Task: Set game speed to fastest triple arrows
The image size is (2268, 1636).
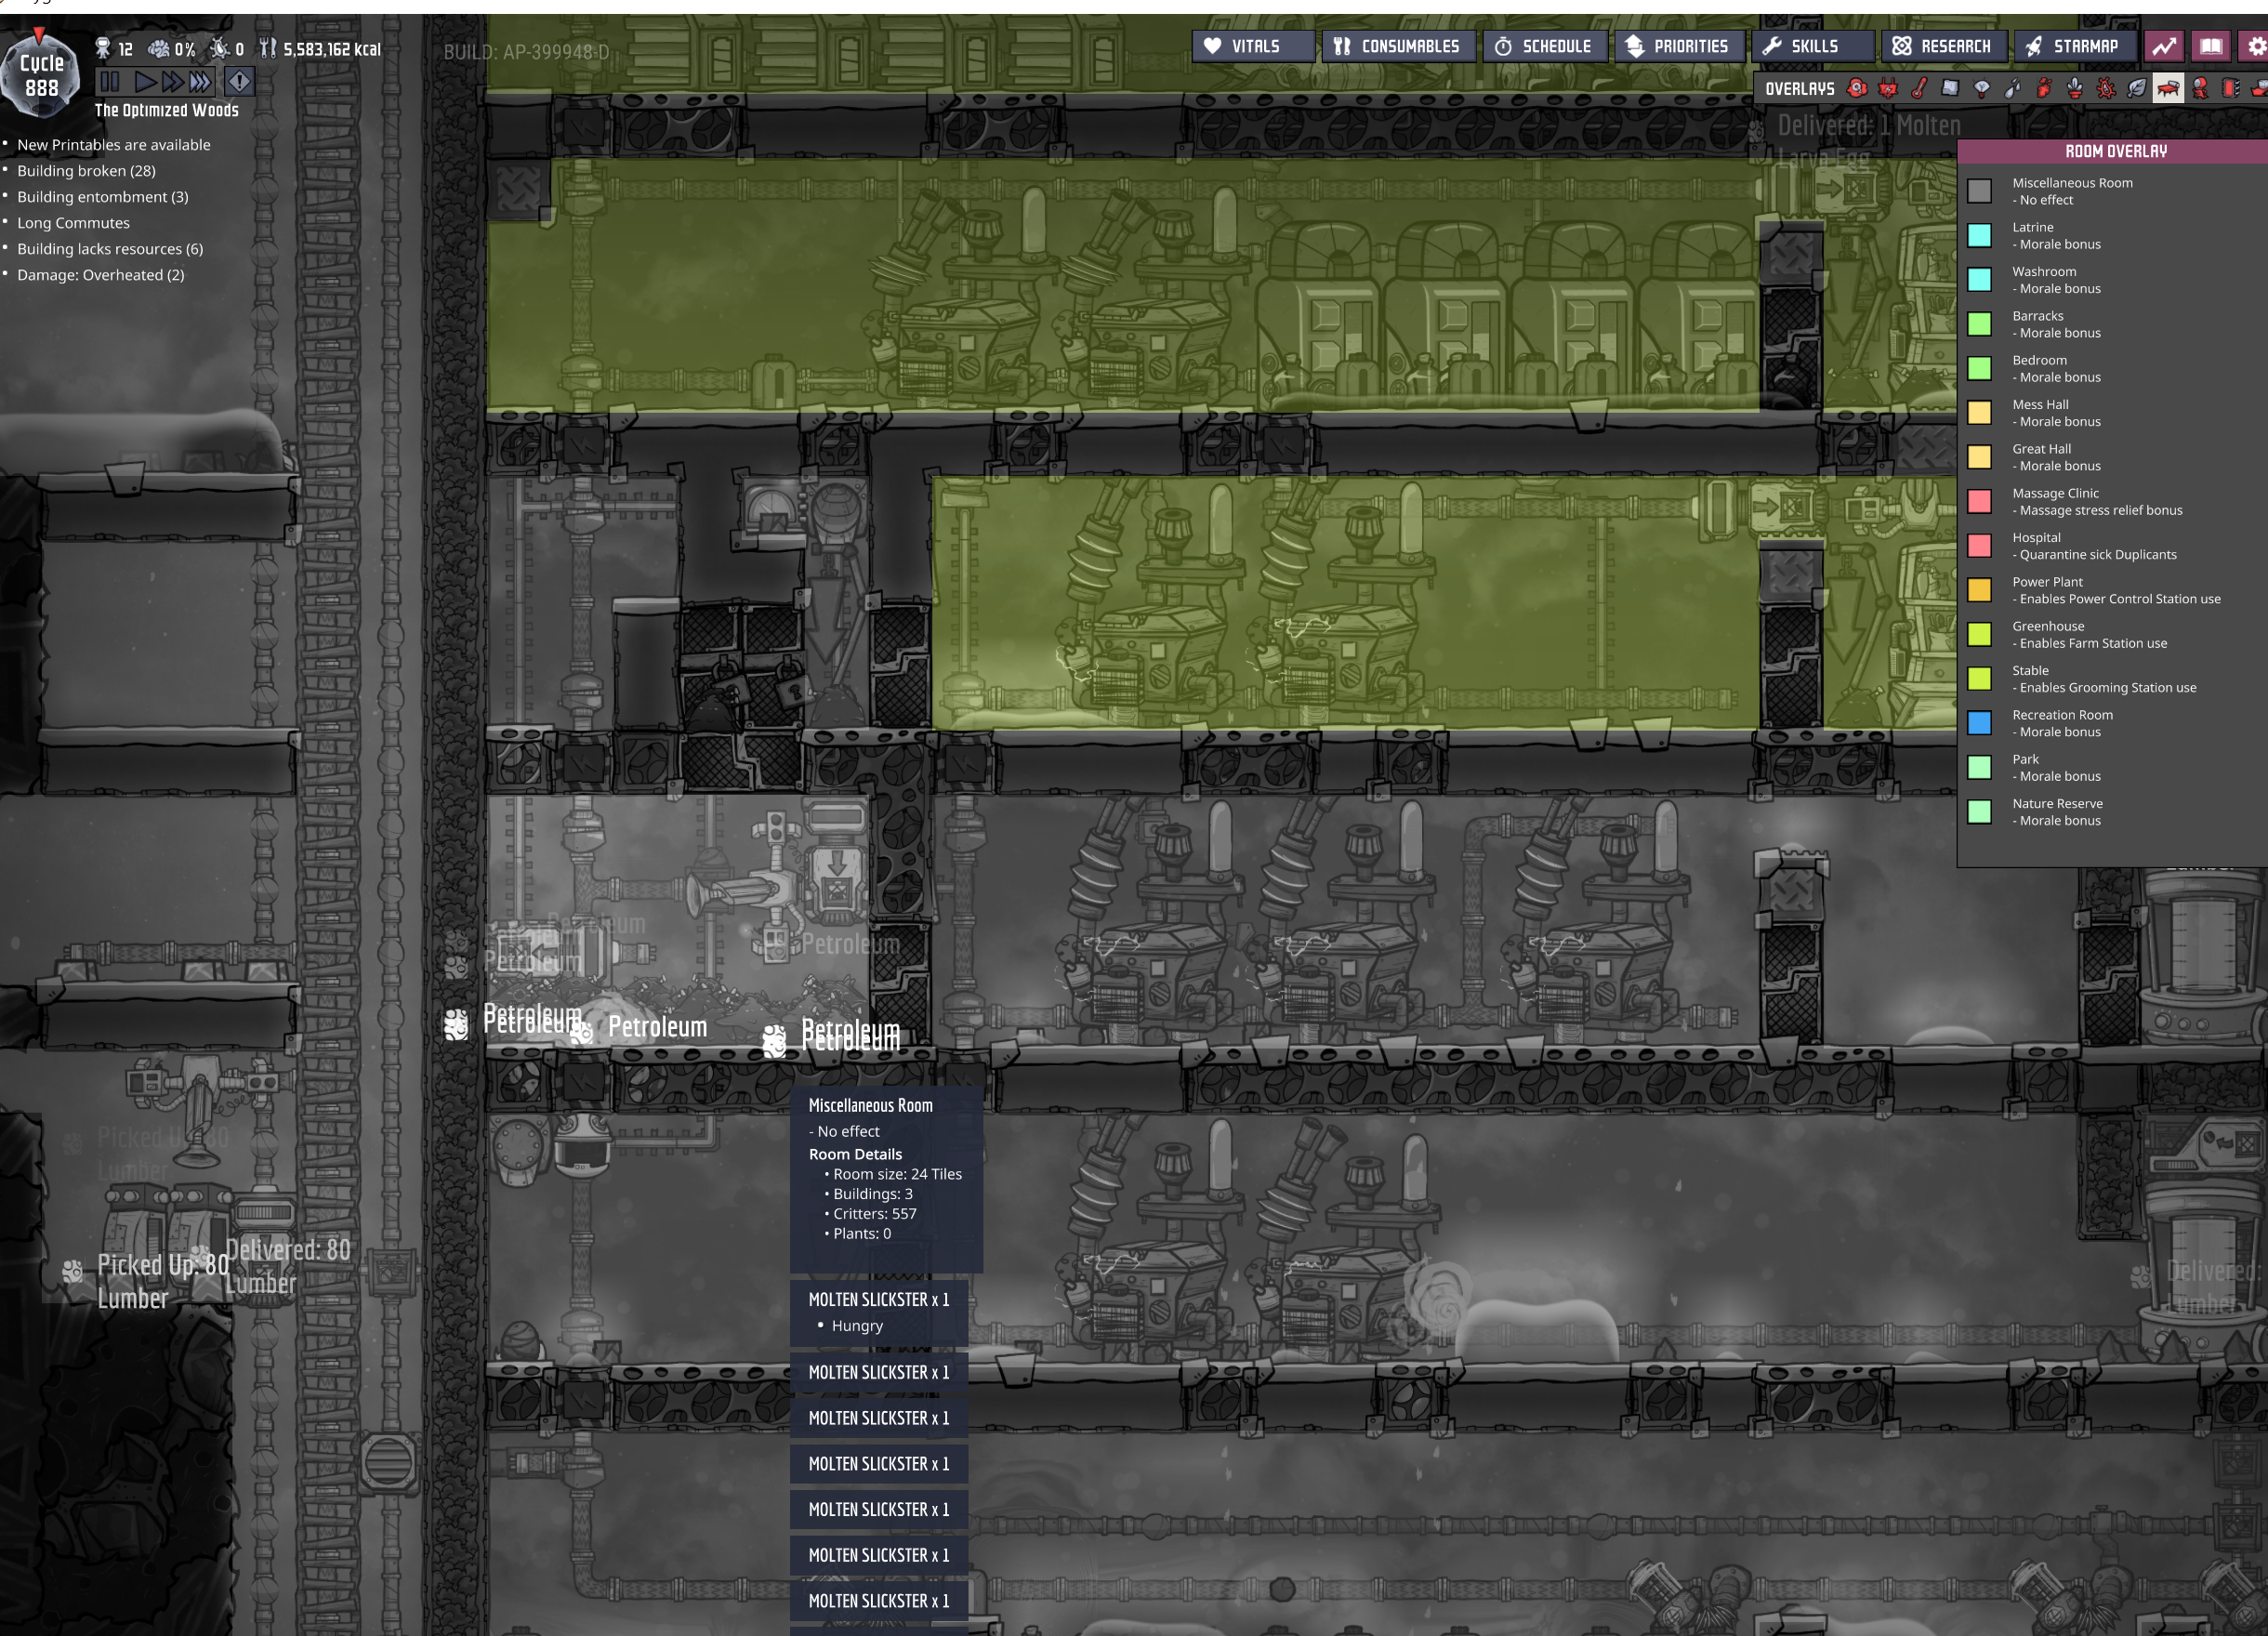Action: point(201,81)
